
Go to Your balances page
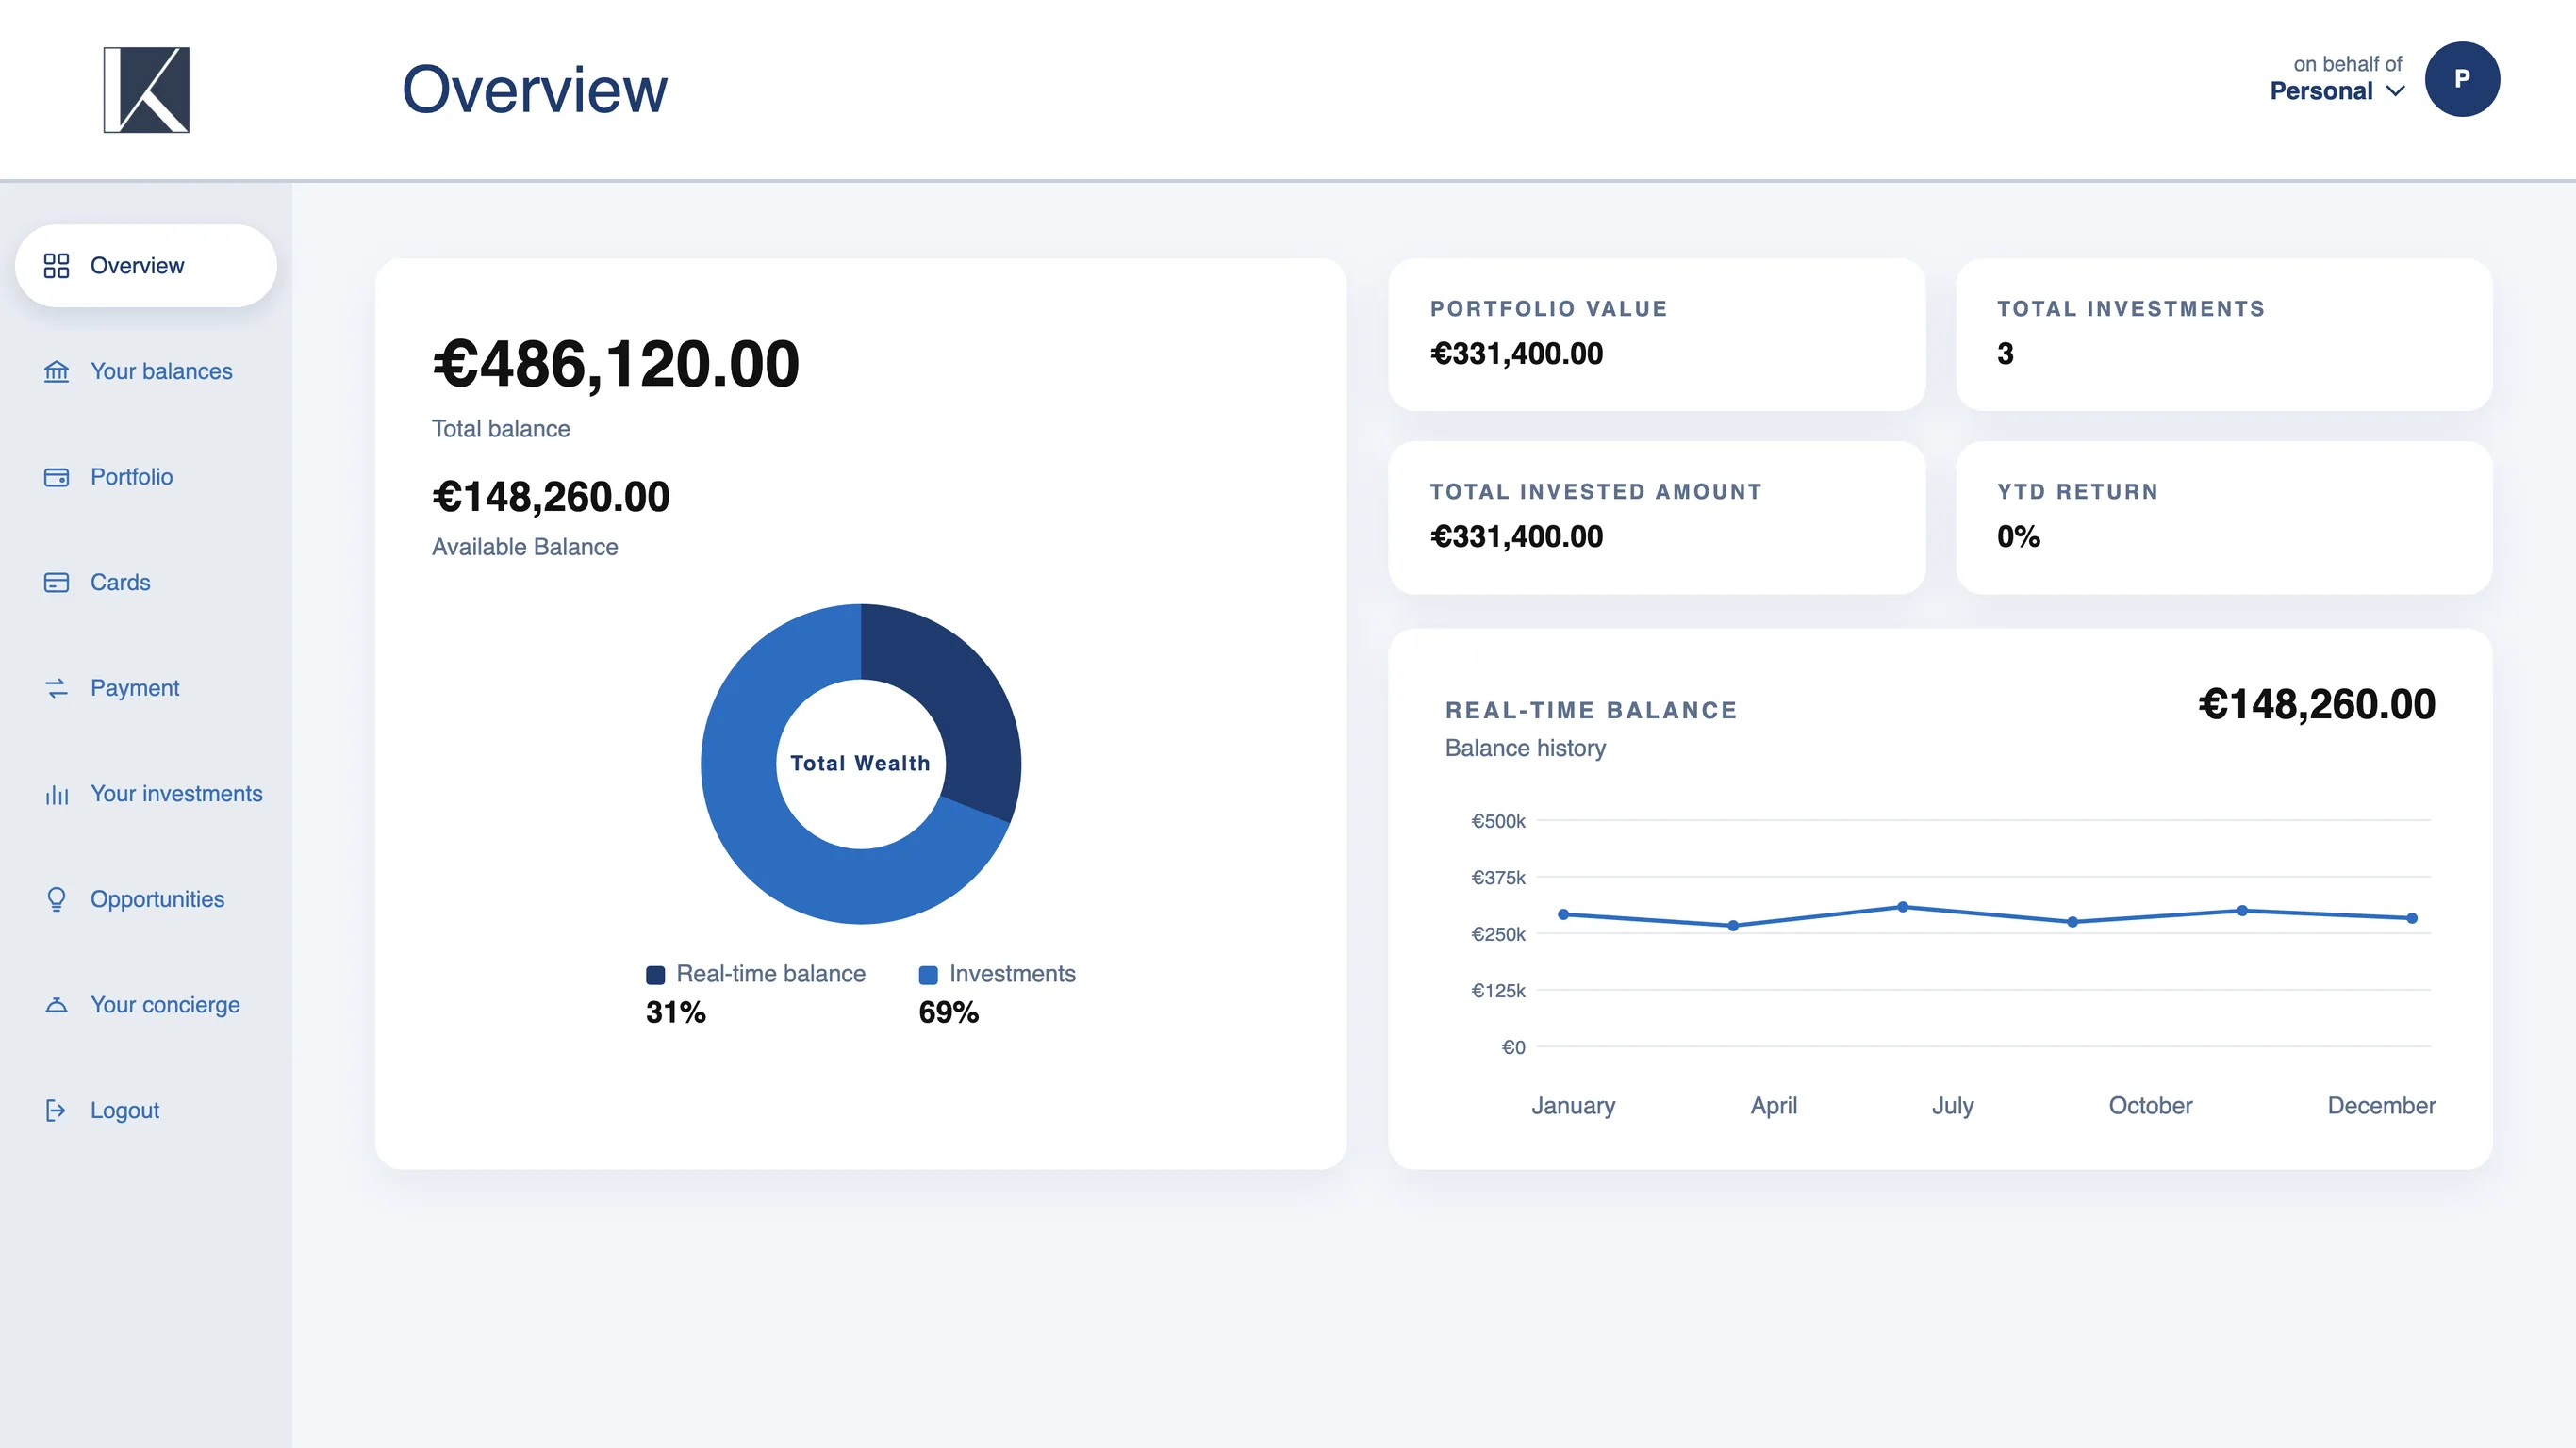161,371
